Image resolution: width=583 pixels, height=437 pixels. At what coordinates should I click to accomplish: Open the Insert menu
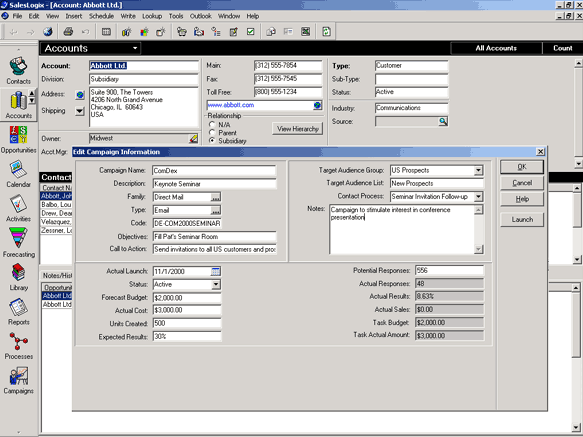74,16
